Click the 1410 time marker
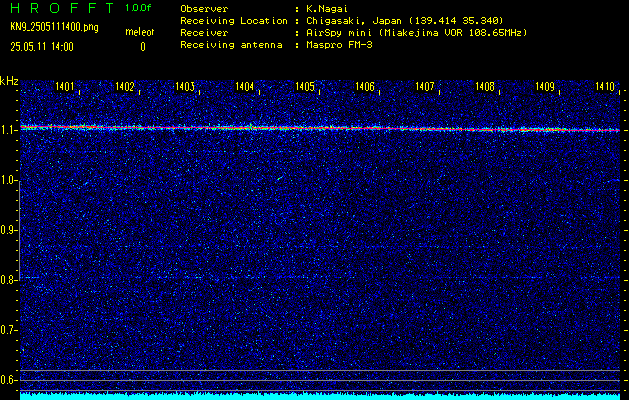629x400 pixels. click(x=605, y=86)
